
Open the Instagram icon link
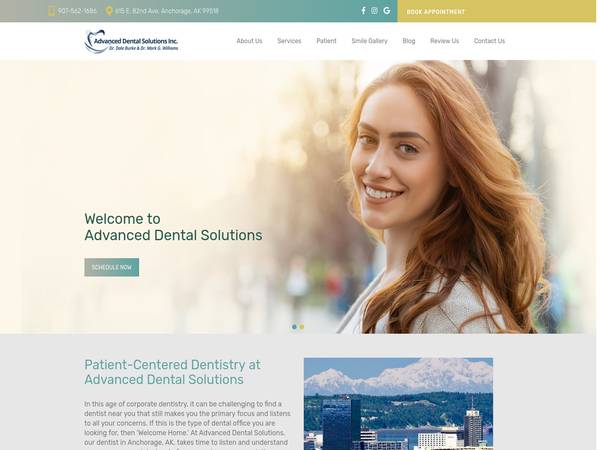(374, 11)
